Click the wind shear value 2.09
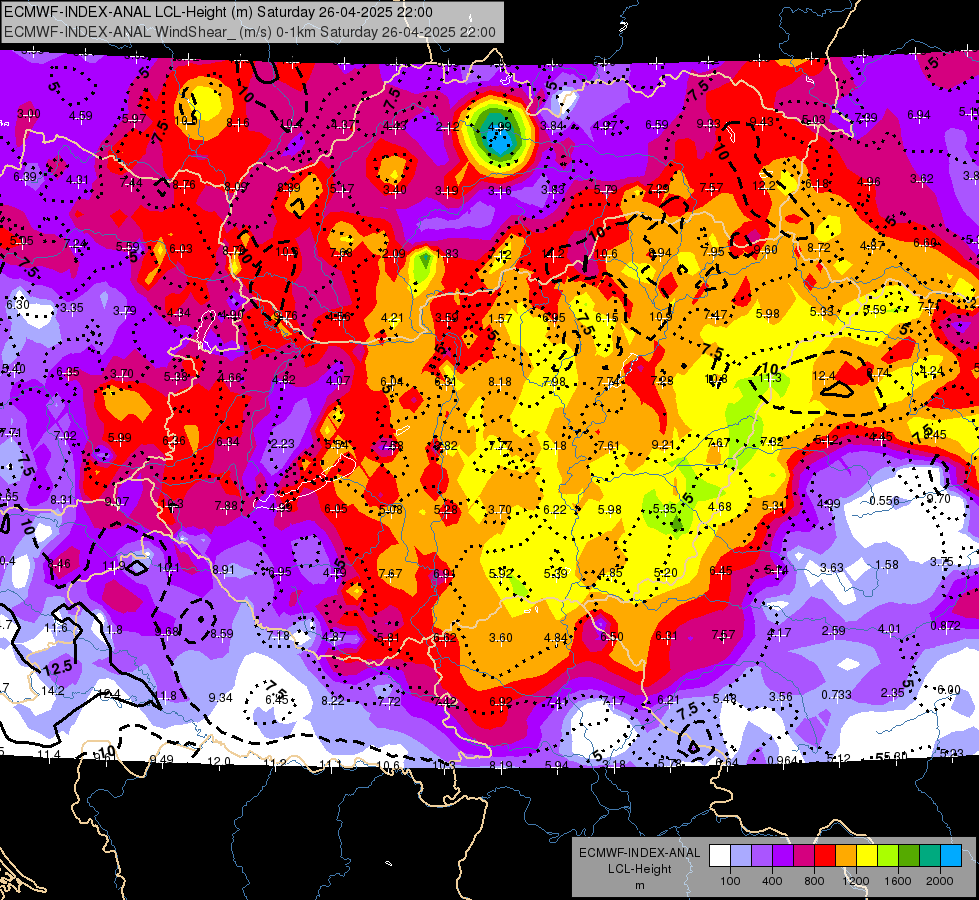The image size is (979, 900). coord(394,254)
